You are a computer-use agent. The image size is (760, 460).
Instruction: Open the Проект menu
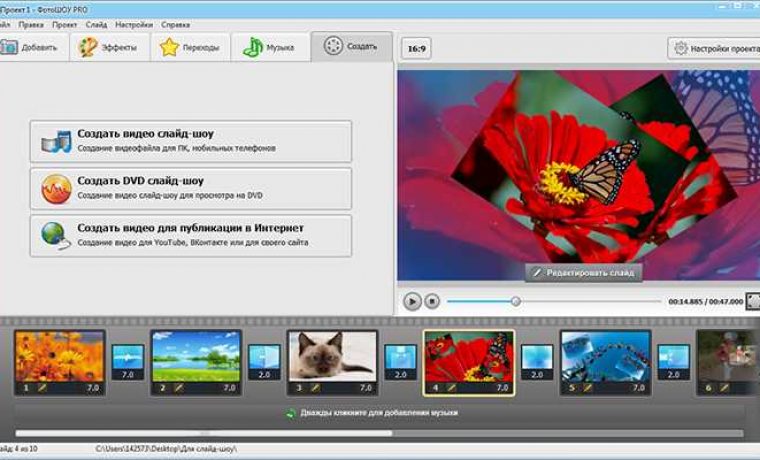64,25
